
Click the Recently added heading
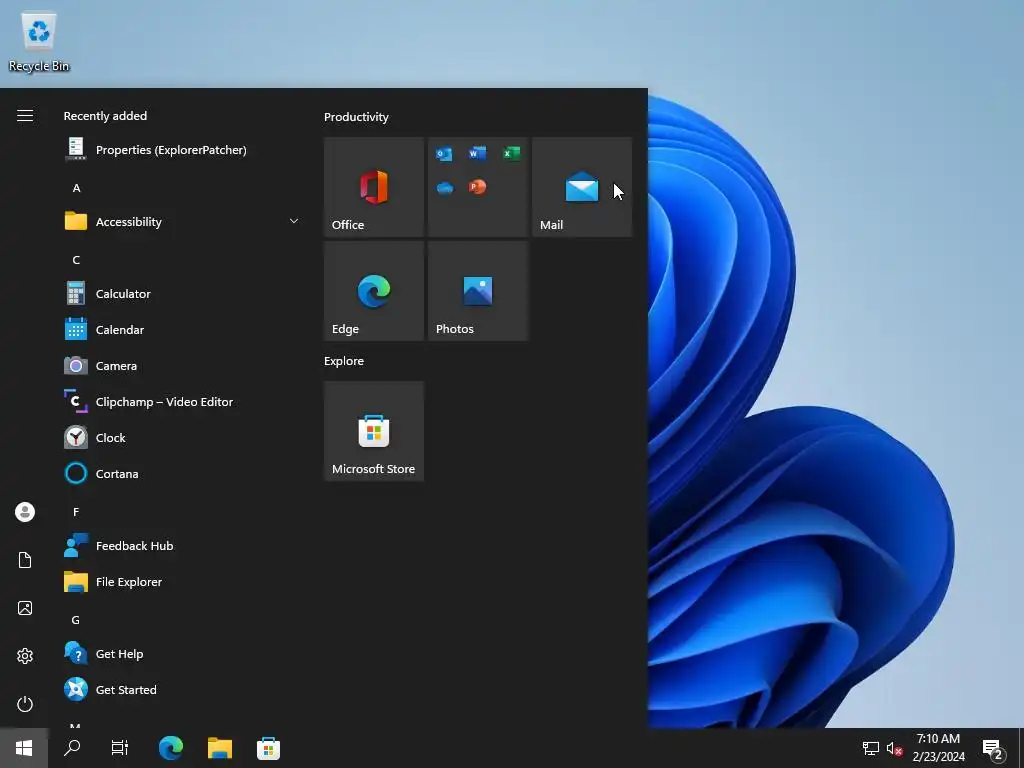pos(105,116)
